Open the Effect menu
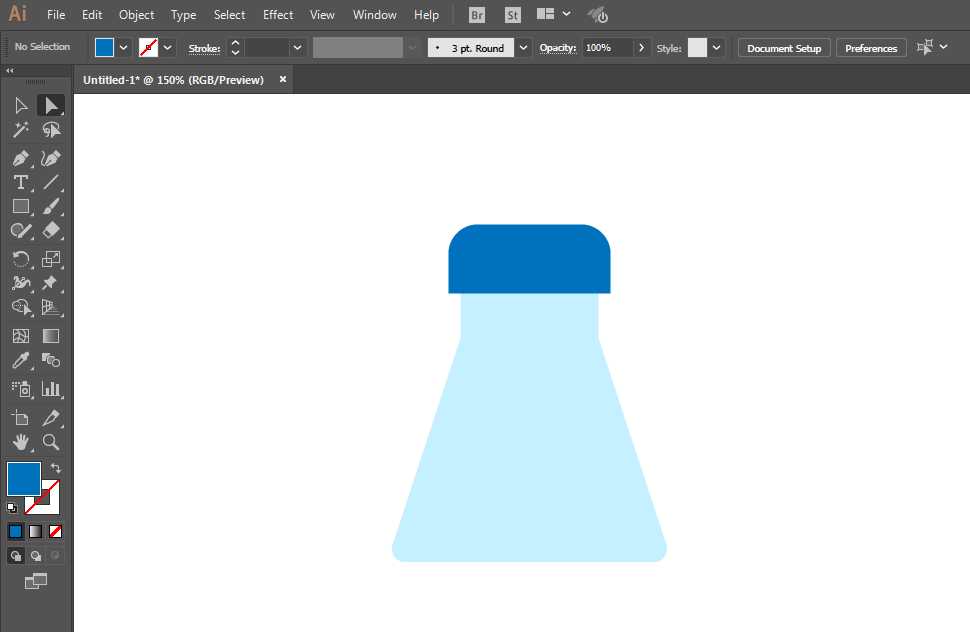 pyautogui.click(x=278, y=15)
